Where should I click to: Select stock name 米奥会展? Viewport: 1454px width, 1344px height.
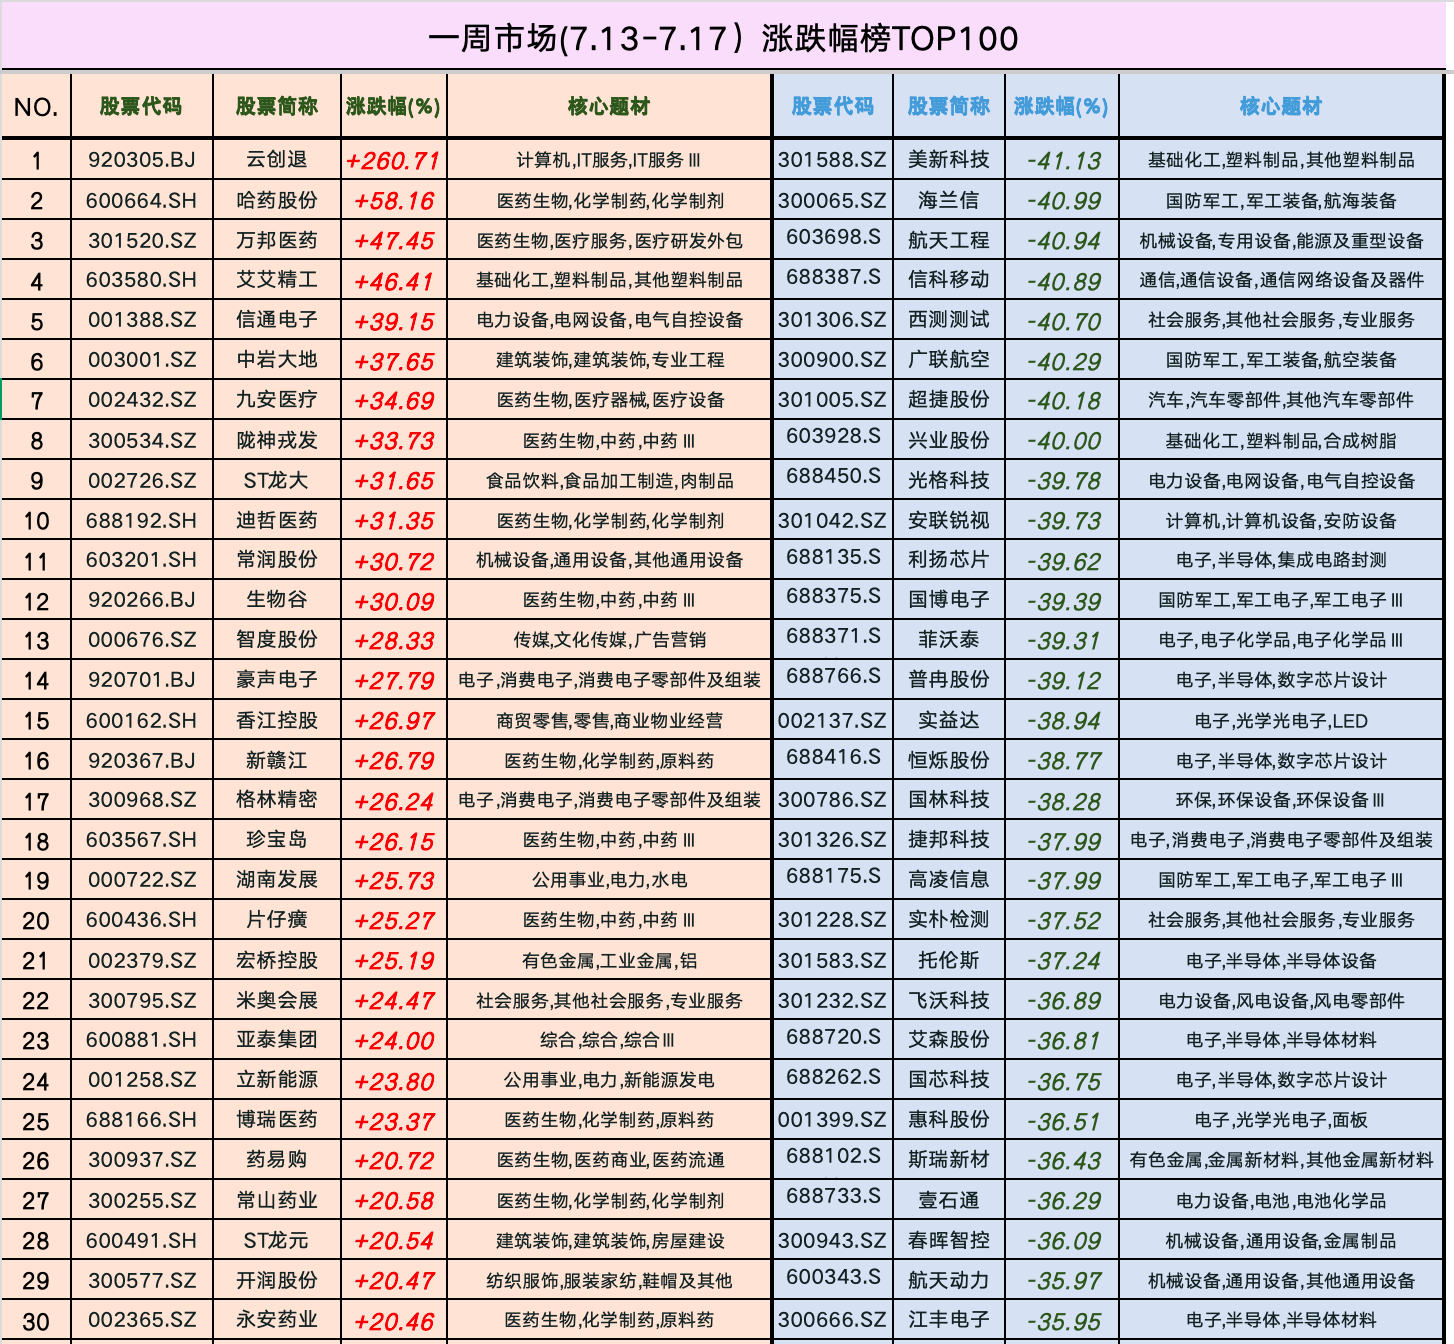277,1000
